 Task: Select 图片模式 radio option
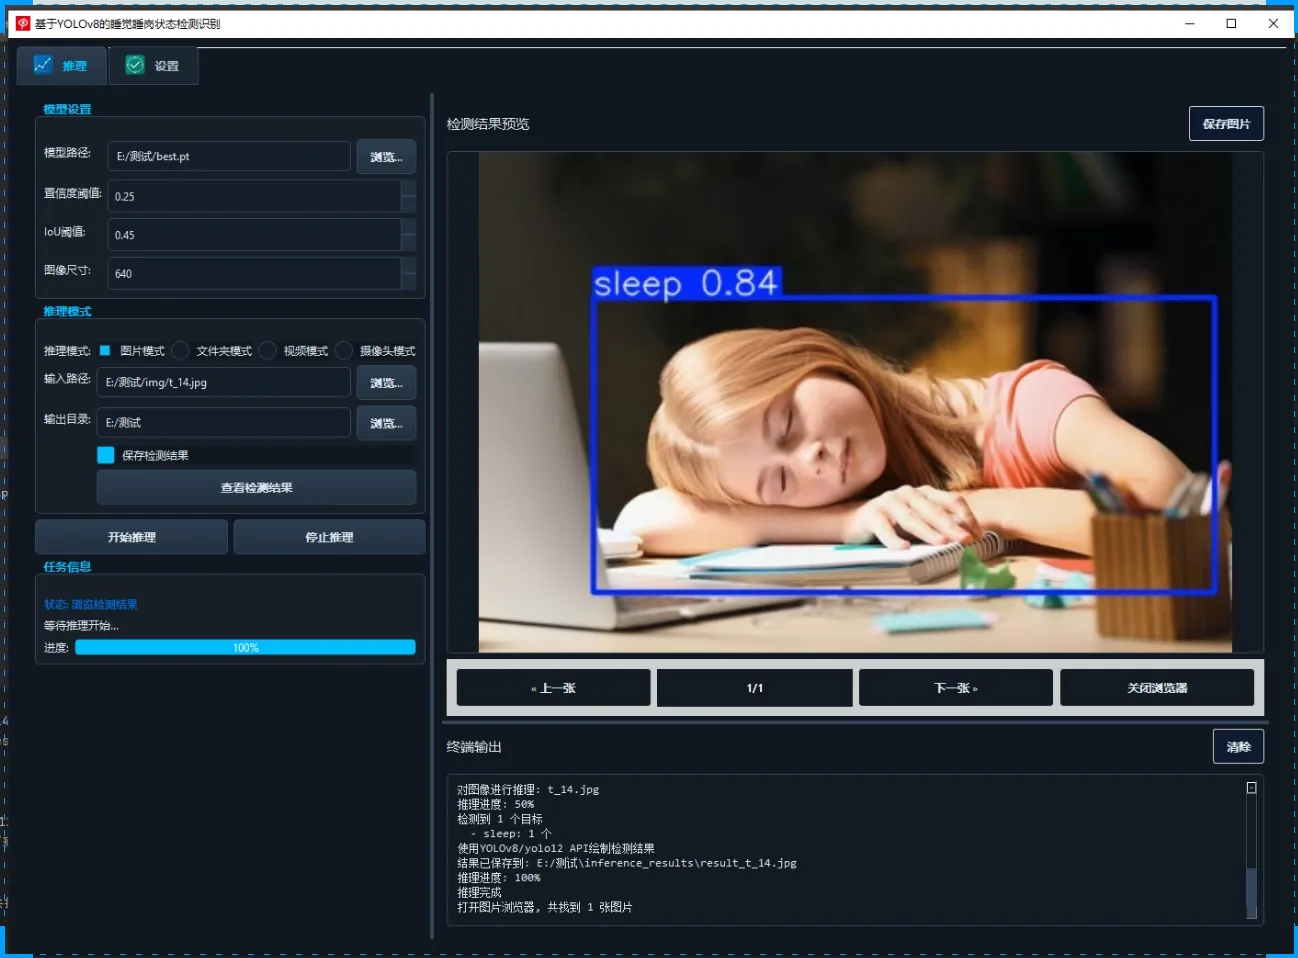click(x=131, y=351)
